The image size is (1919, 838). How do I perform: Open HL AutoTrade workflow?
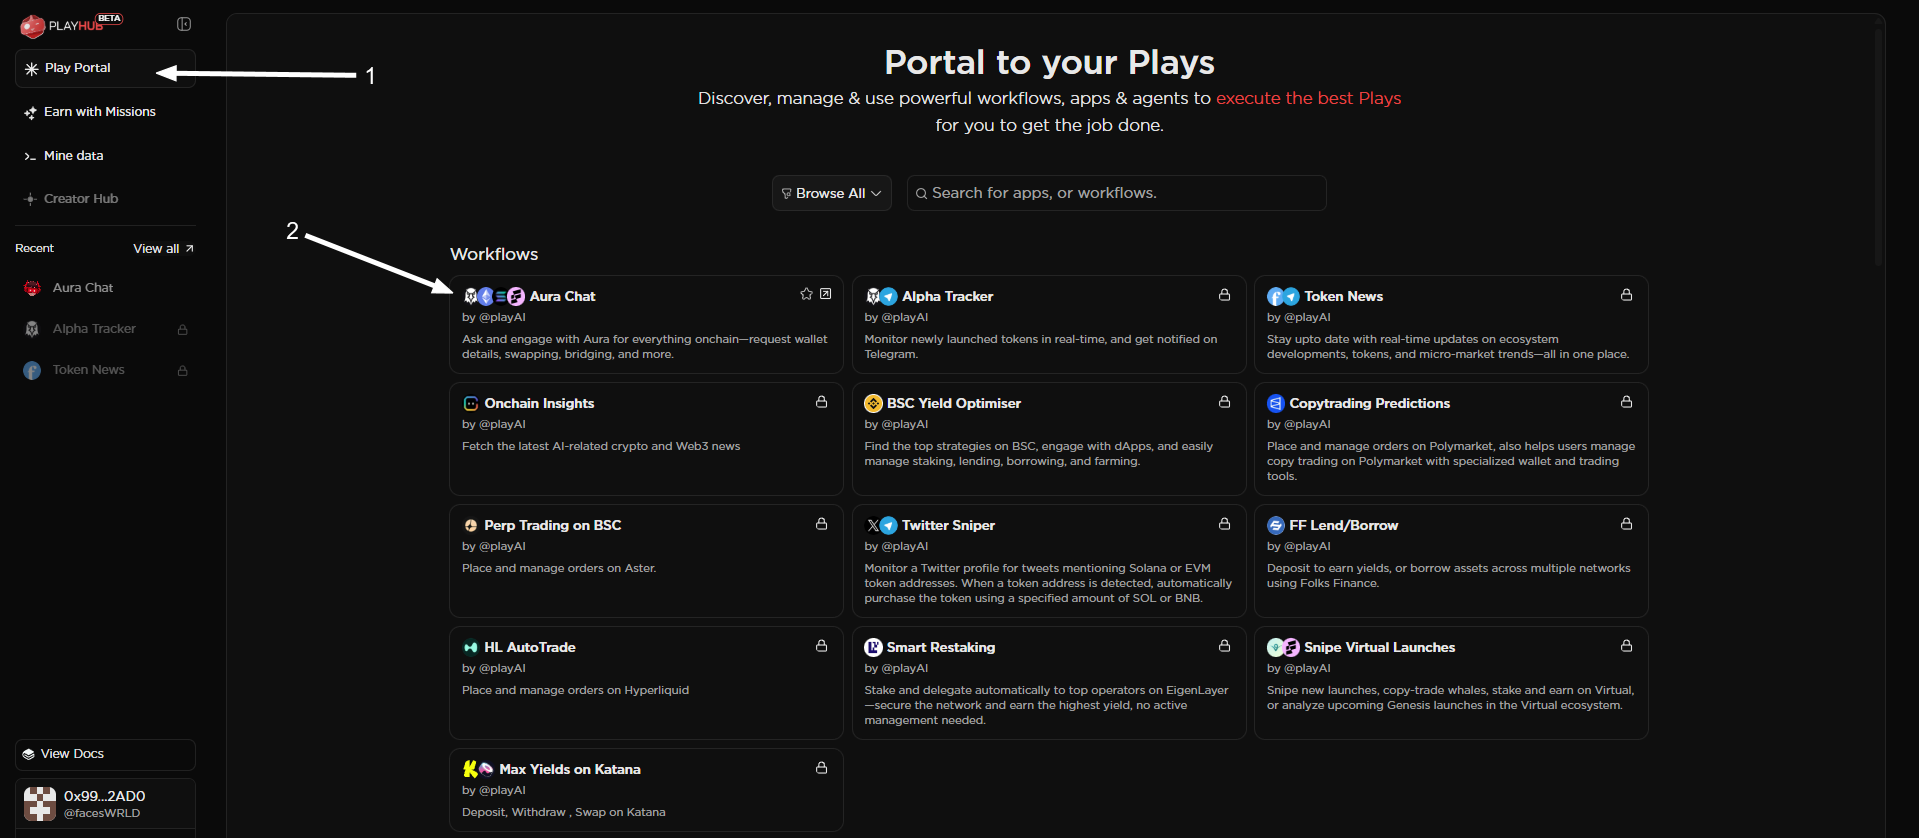click(x=646, y=683)
